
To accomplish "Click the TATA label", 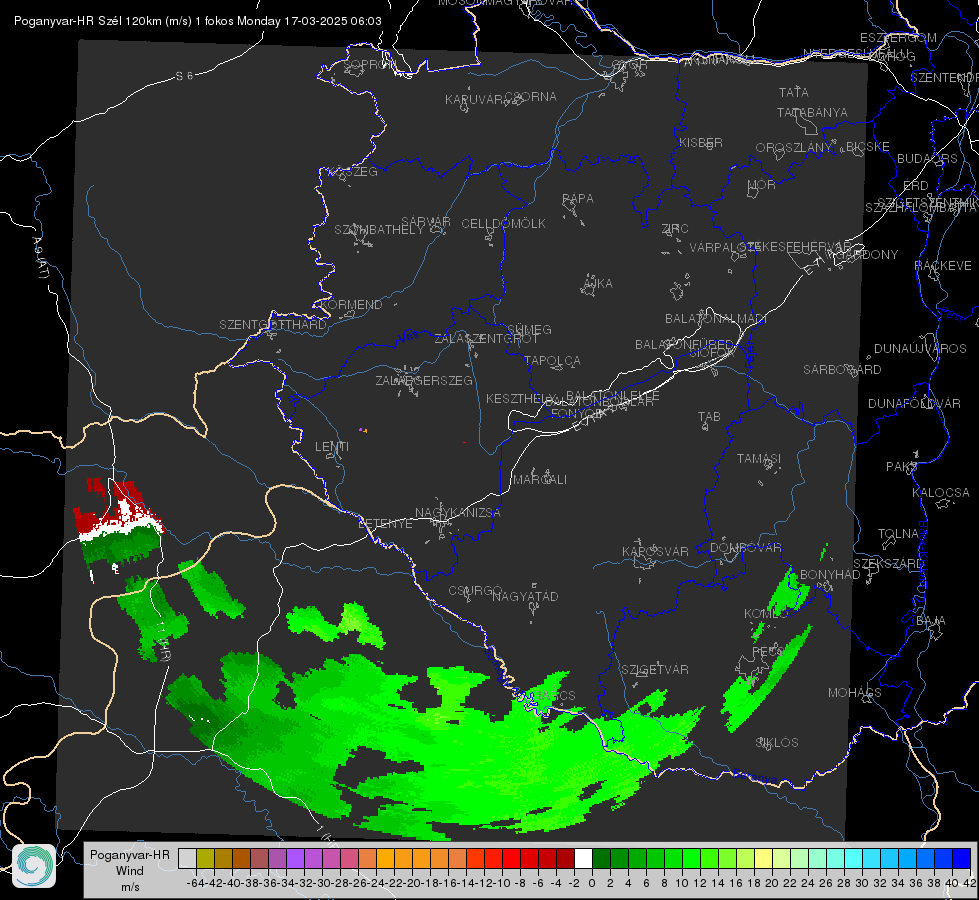I will tap(794, 92).
